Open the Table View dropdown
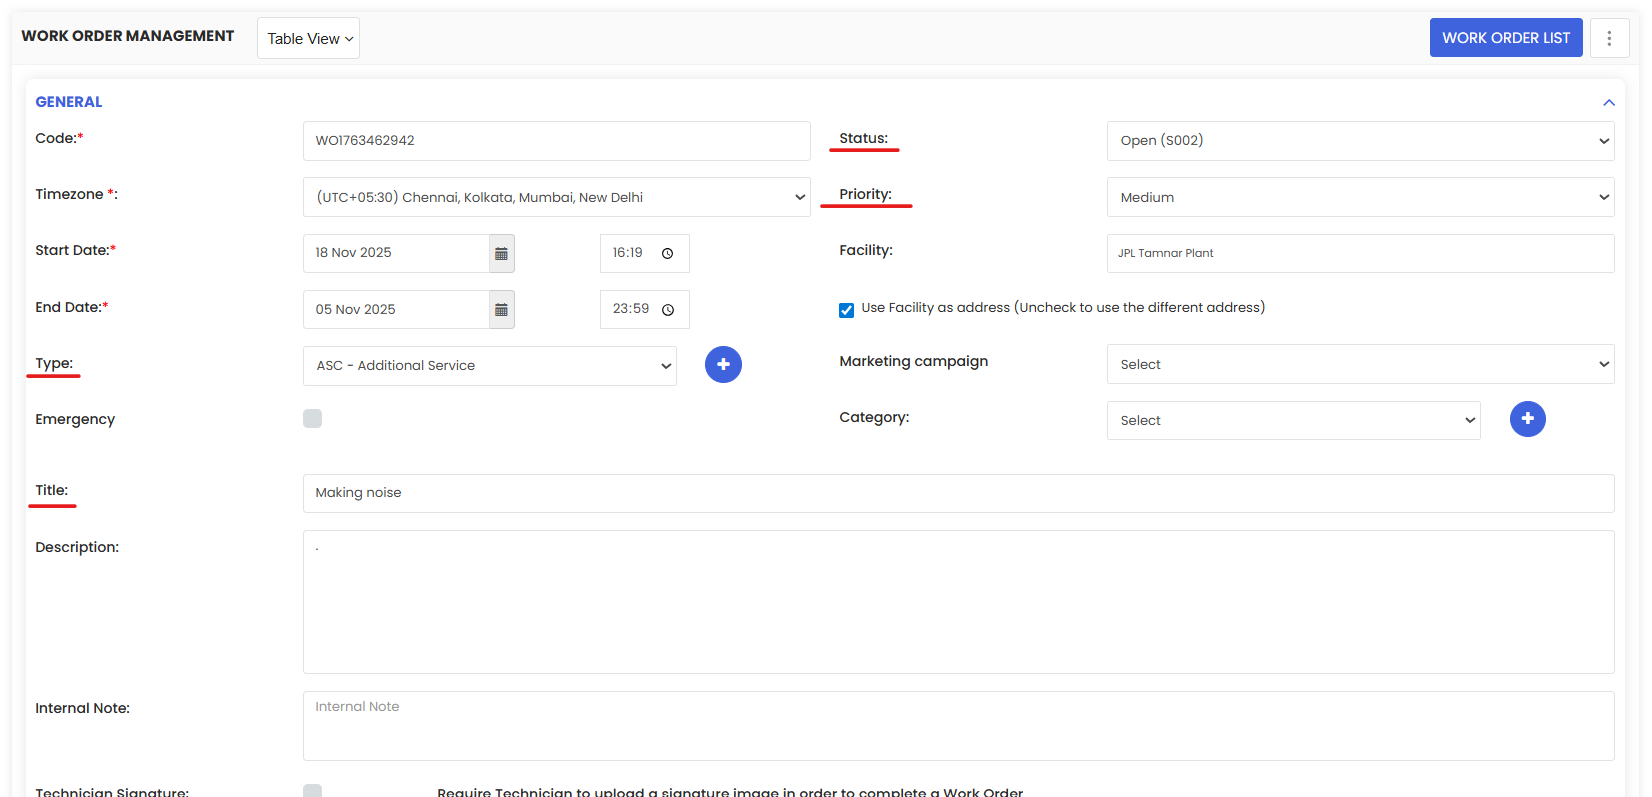The width and height of the screenshot is (1652, 797). [x=309, y=38]
